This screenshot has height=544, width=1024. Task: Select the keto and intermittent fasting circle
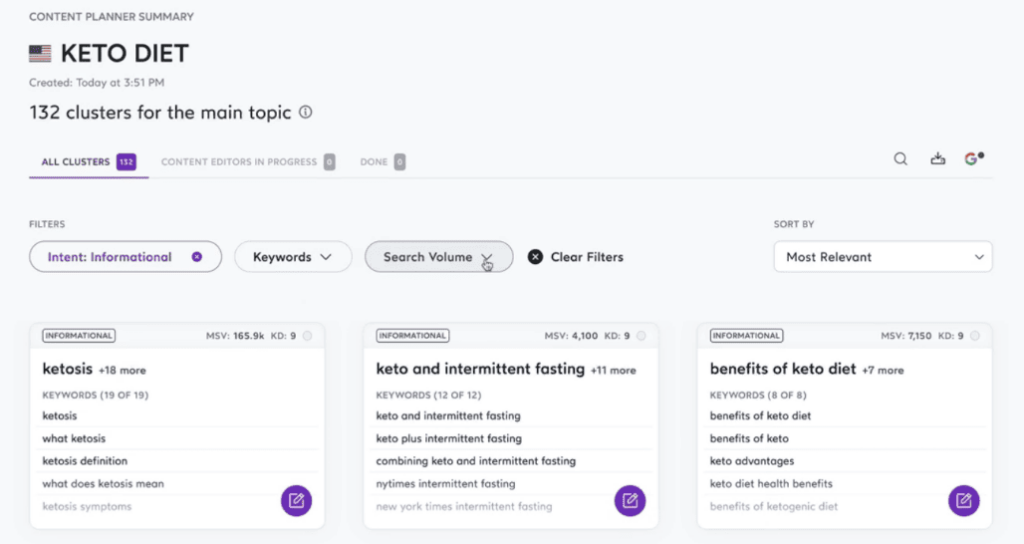[x=641, y=336]
